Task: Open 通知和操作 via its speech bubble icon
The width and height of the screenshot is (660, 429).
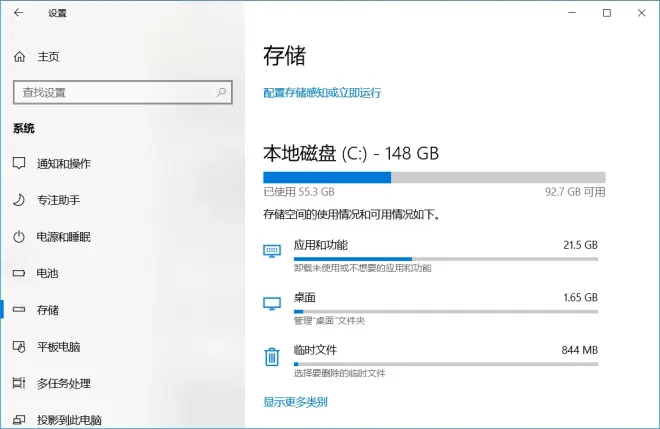Action: point(19,163)
